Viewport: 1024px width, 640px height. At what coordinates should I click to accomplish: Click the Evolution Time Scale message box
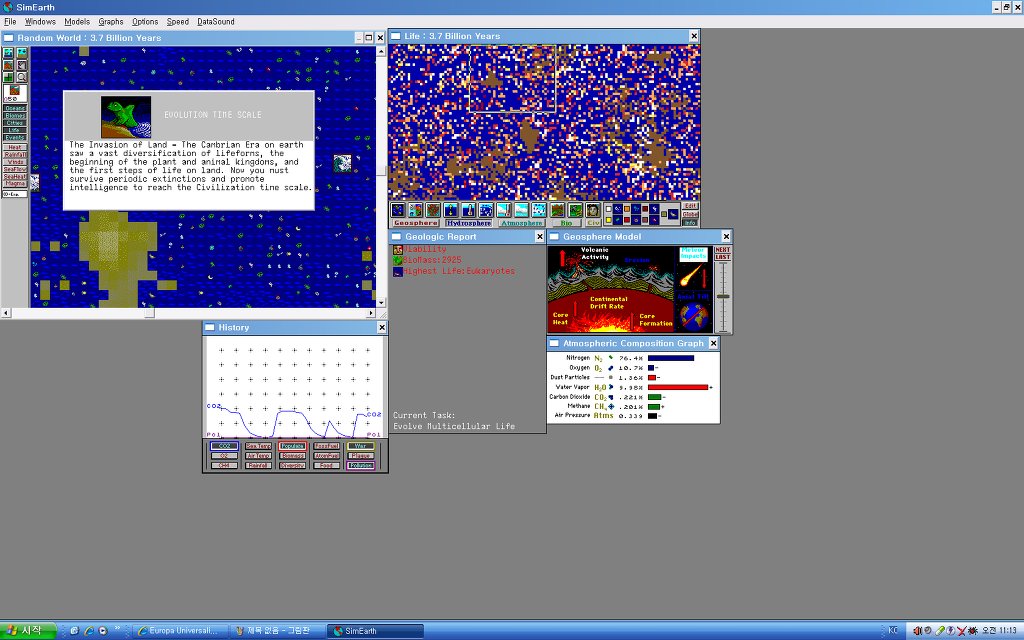click(189, 150)
